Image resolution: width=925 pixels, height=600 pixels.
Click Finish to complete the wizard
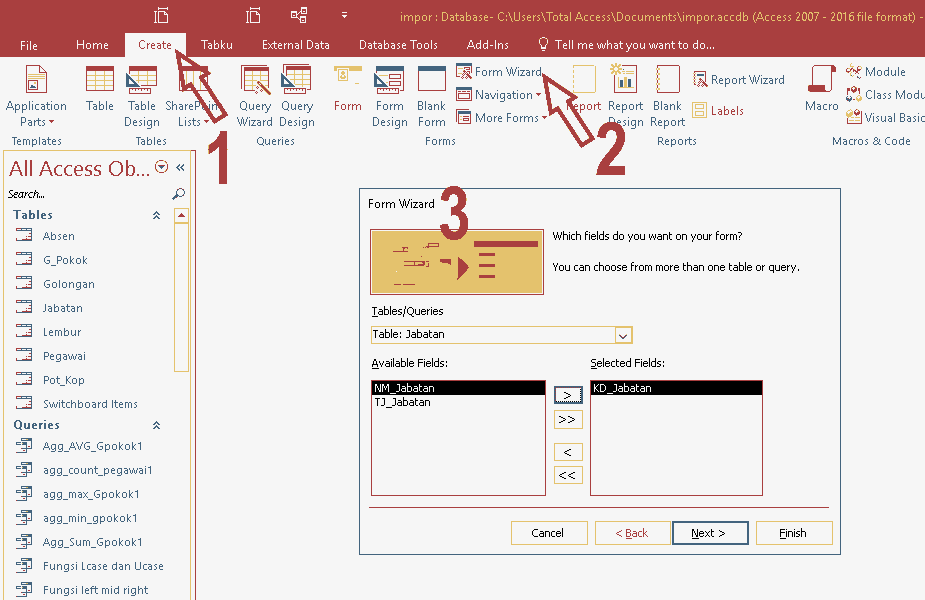[793, 533]
